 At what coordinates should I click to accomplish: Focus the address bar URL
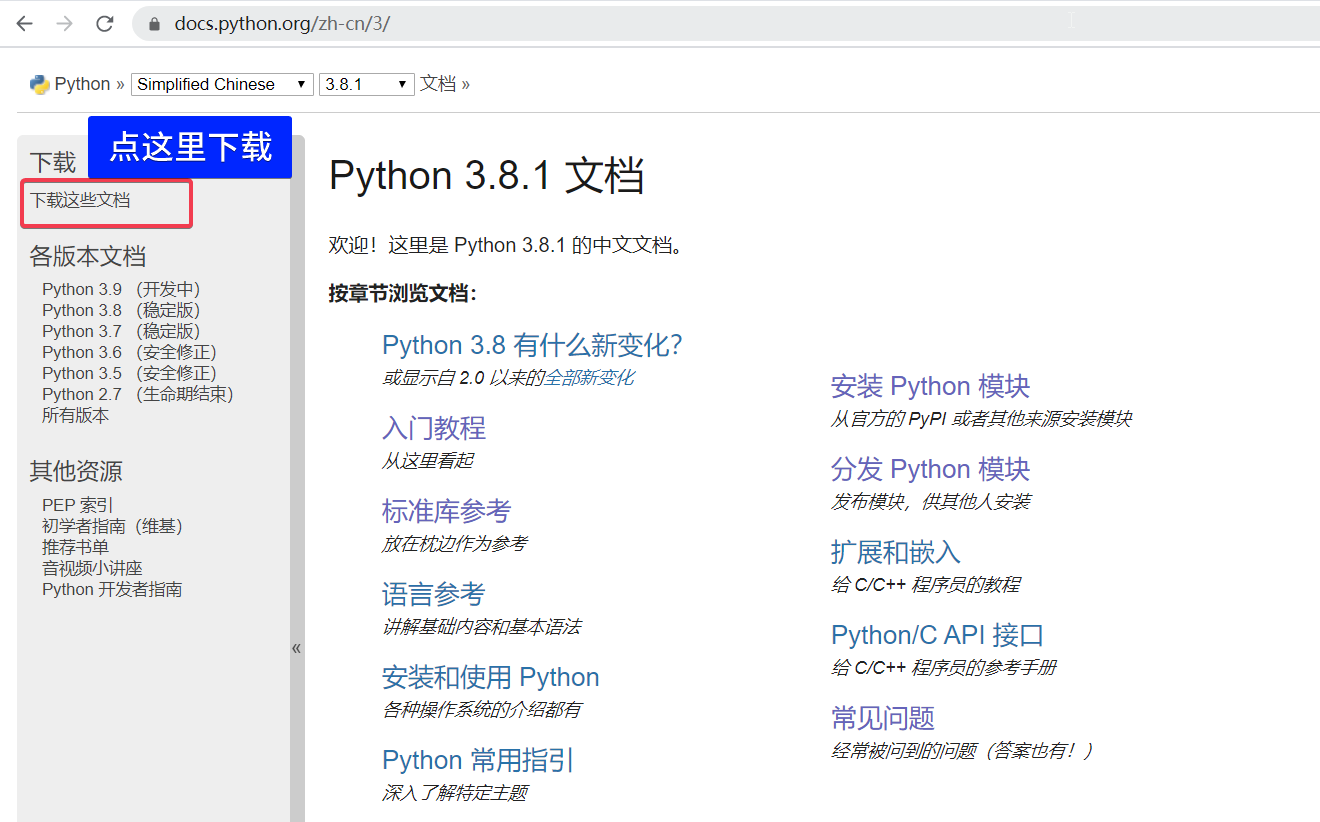pyautogui.click(x=282, y=23)
